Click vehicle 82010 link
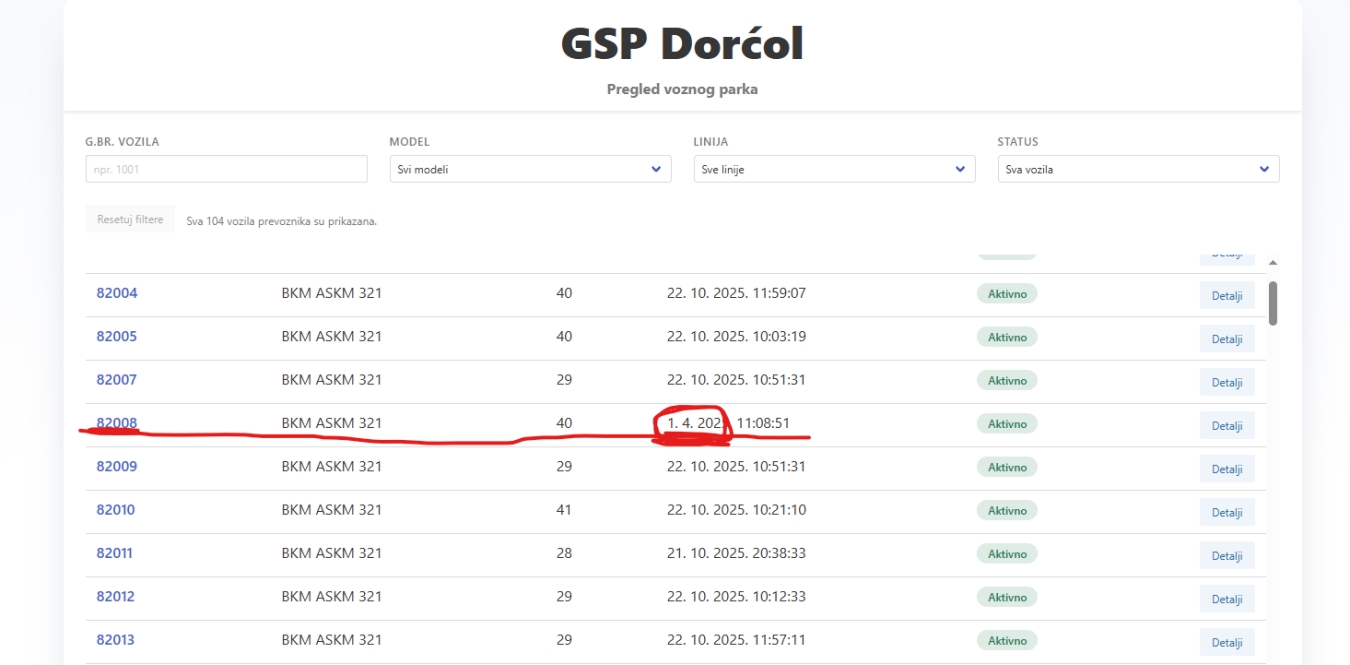The image size is (1350, 665). tap(116, 510)
